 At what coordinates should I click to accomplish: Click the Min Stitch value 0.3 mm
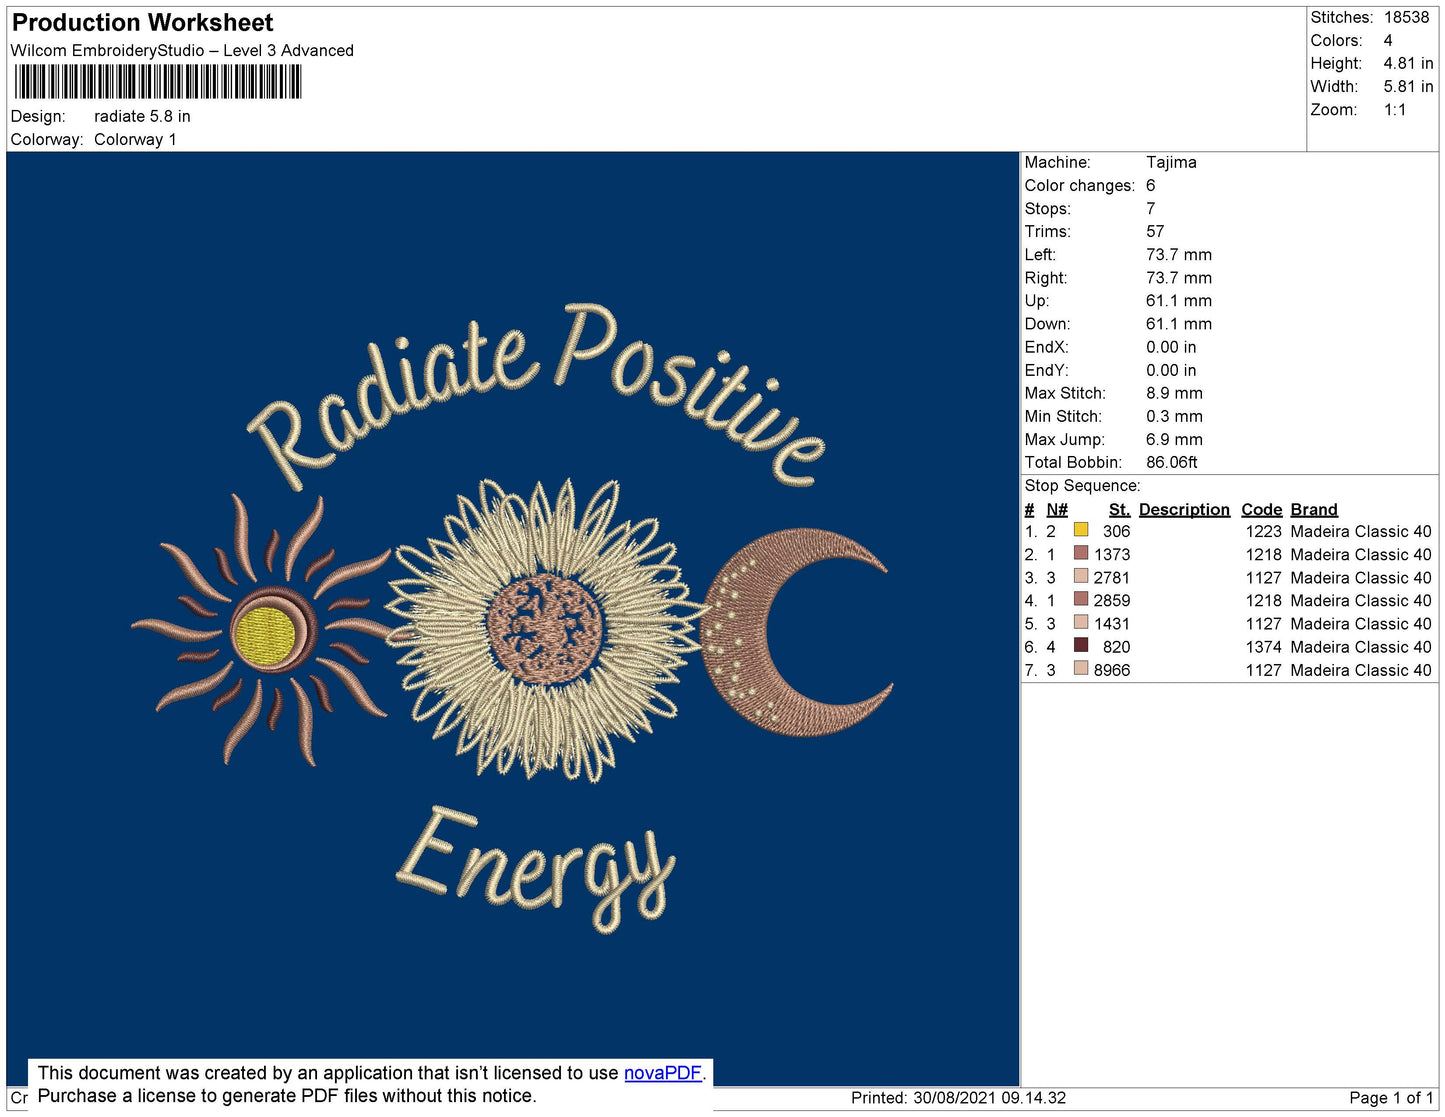point(1175,416)
